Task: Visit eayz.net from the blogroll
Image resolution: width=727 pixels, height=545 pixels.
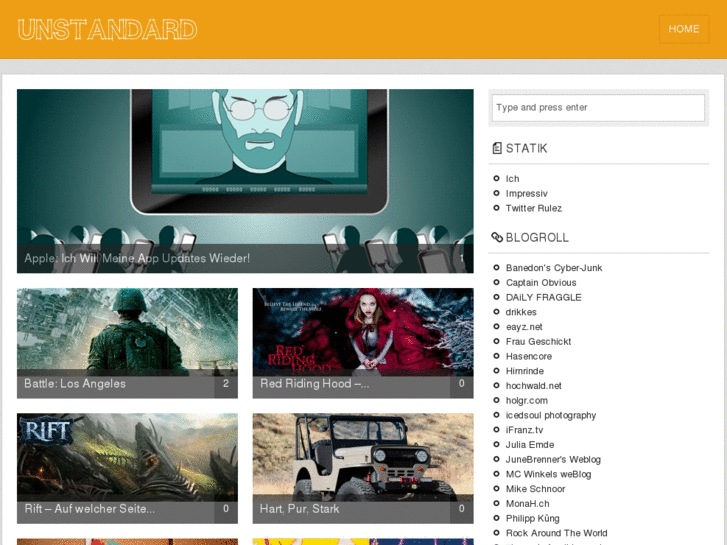Action: coord(524,327)
